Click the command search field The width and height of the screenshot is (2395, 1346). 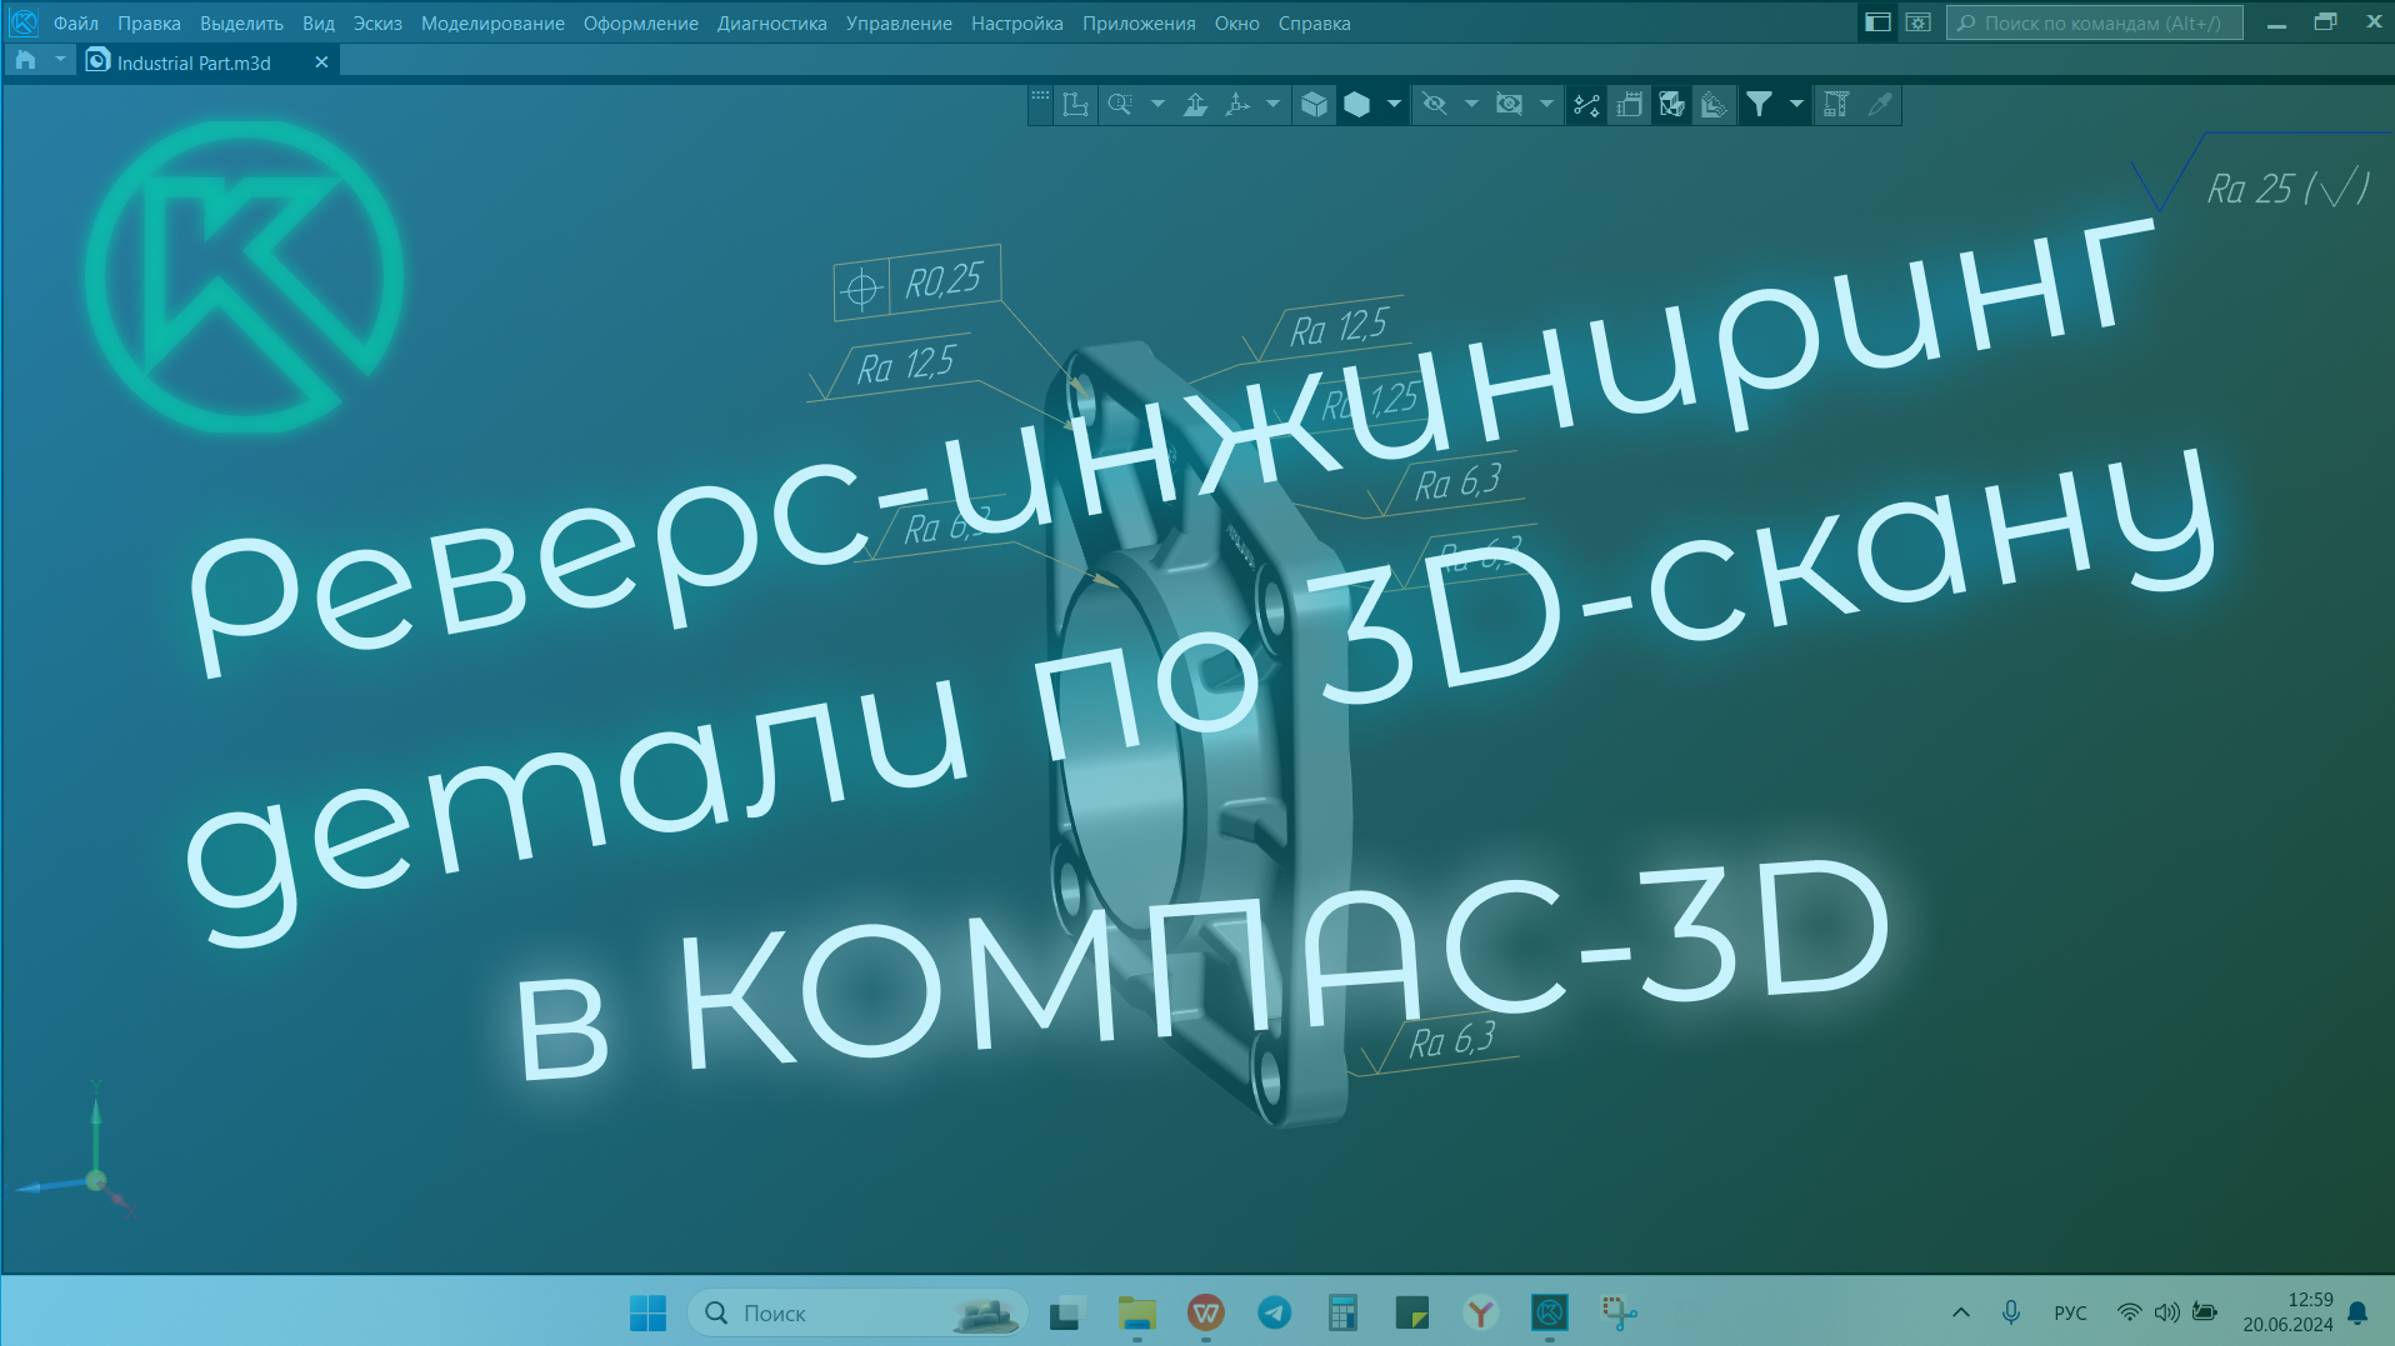[2094, 22]
